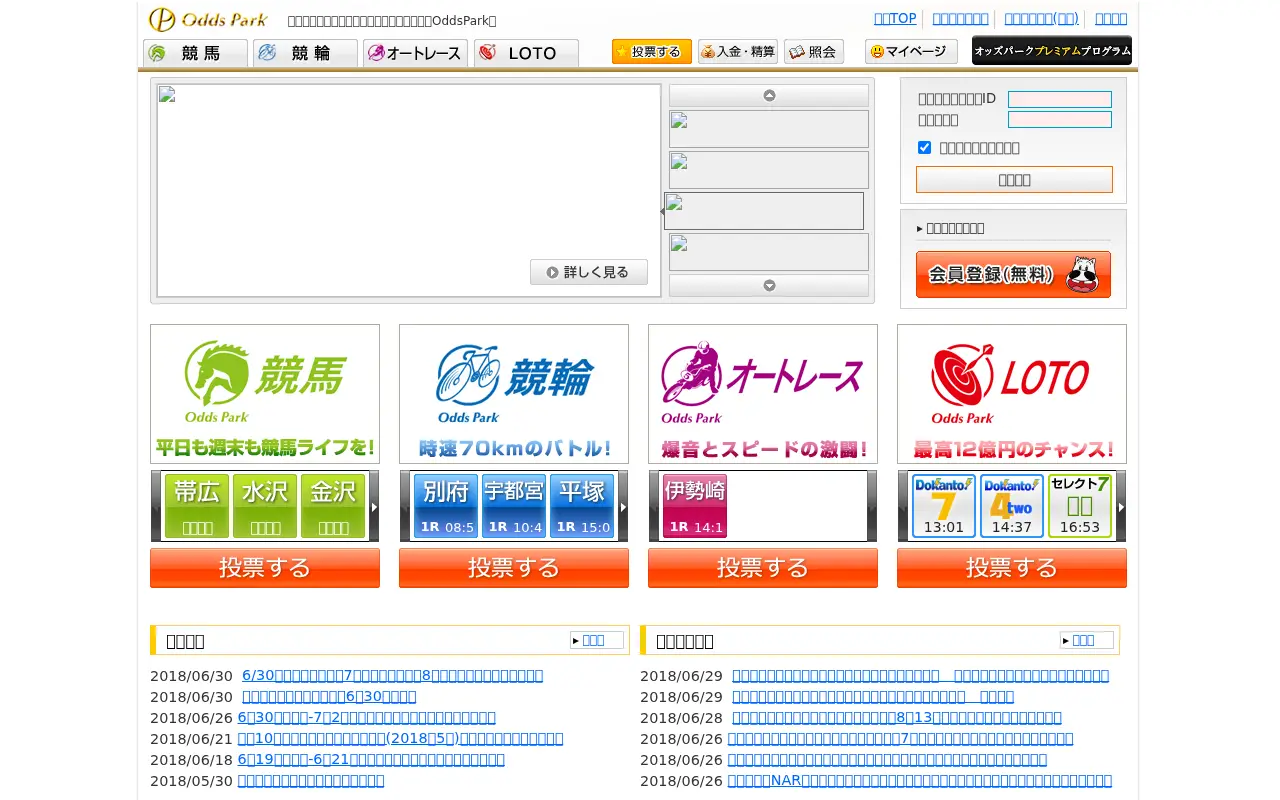Click the Odds Park logo
The height and width of the screenshot is (800, 1280).
[209, 20]
